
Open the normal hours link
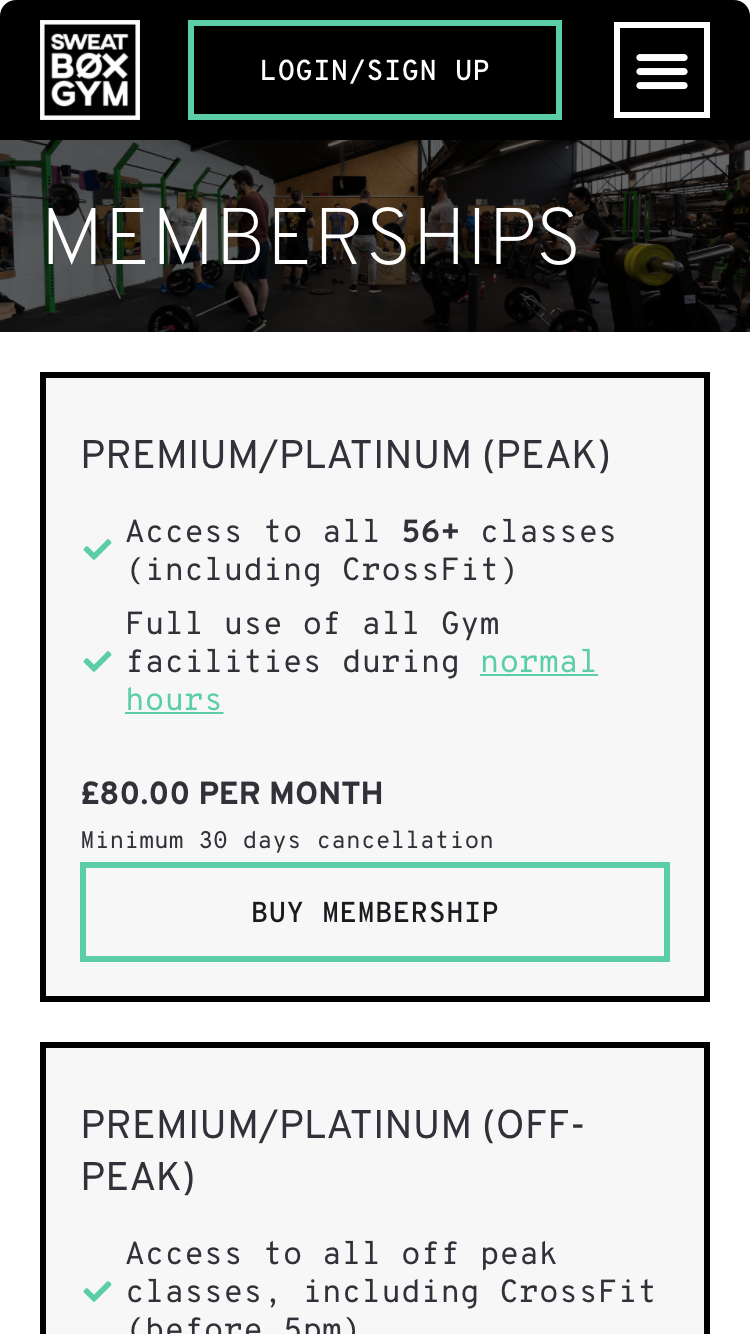(x=538, y=662)
